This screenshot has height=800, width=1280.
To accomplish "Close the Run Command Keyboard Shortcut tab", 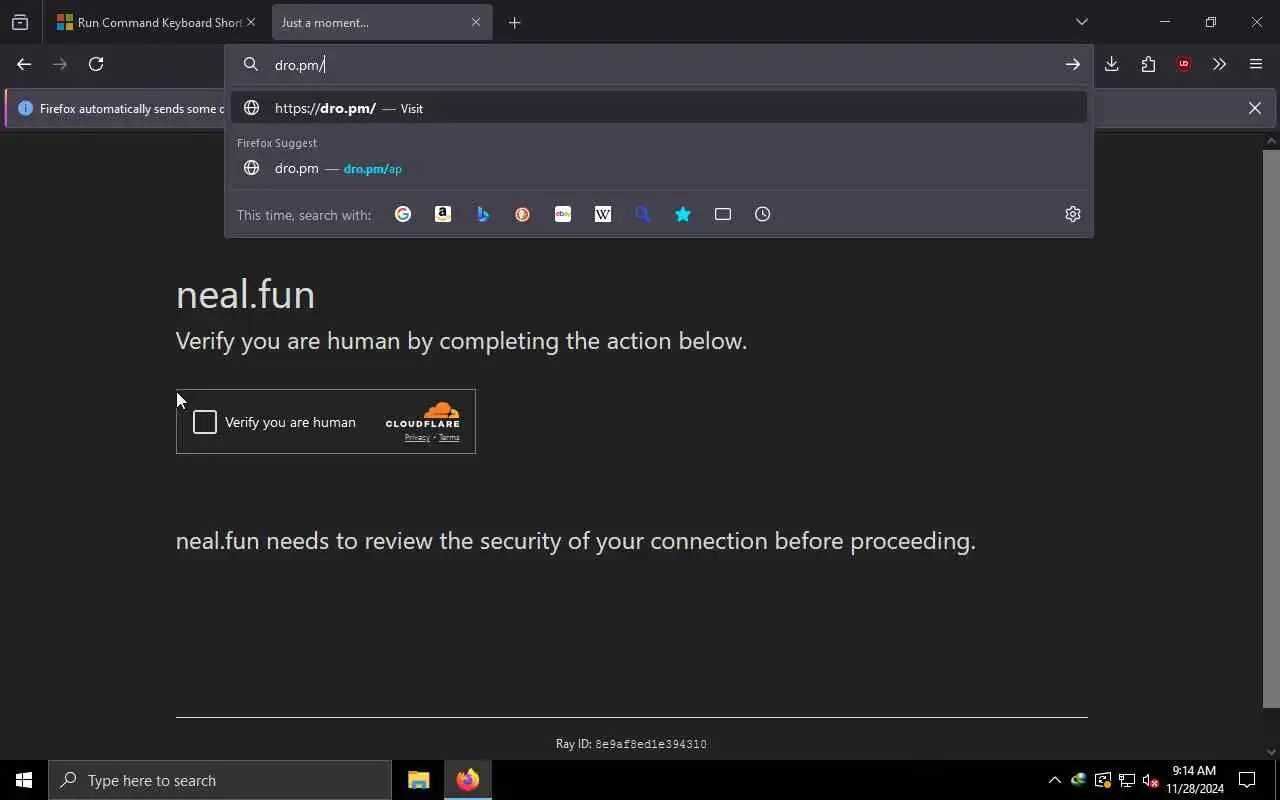I will point(251,22).
